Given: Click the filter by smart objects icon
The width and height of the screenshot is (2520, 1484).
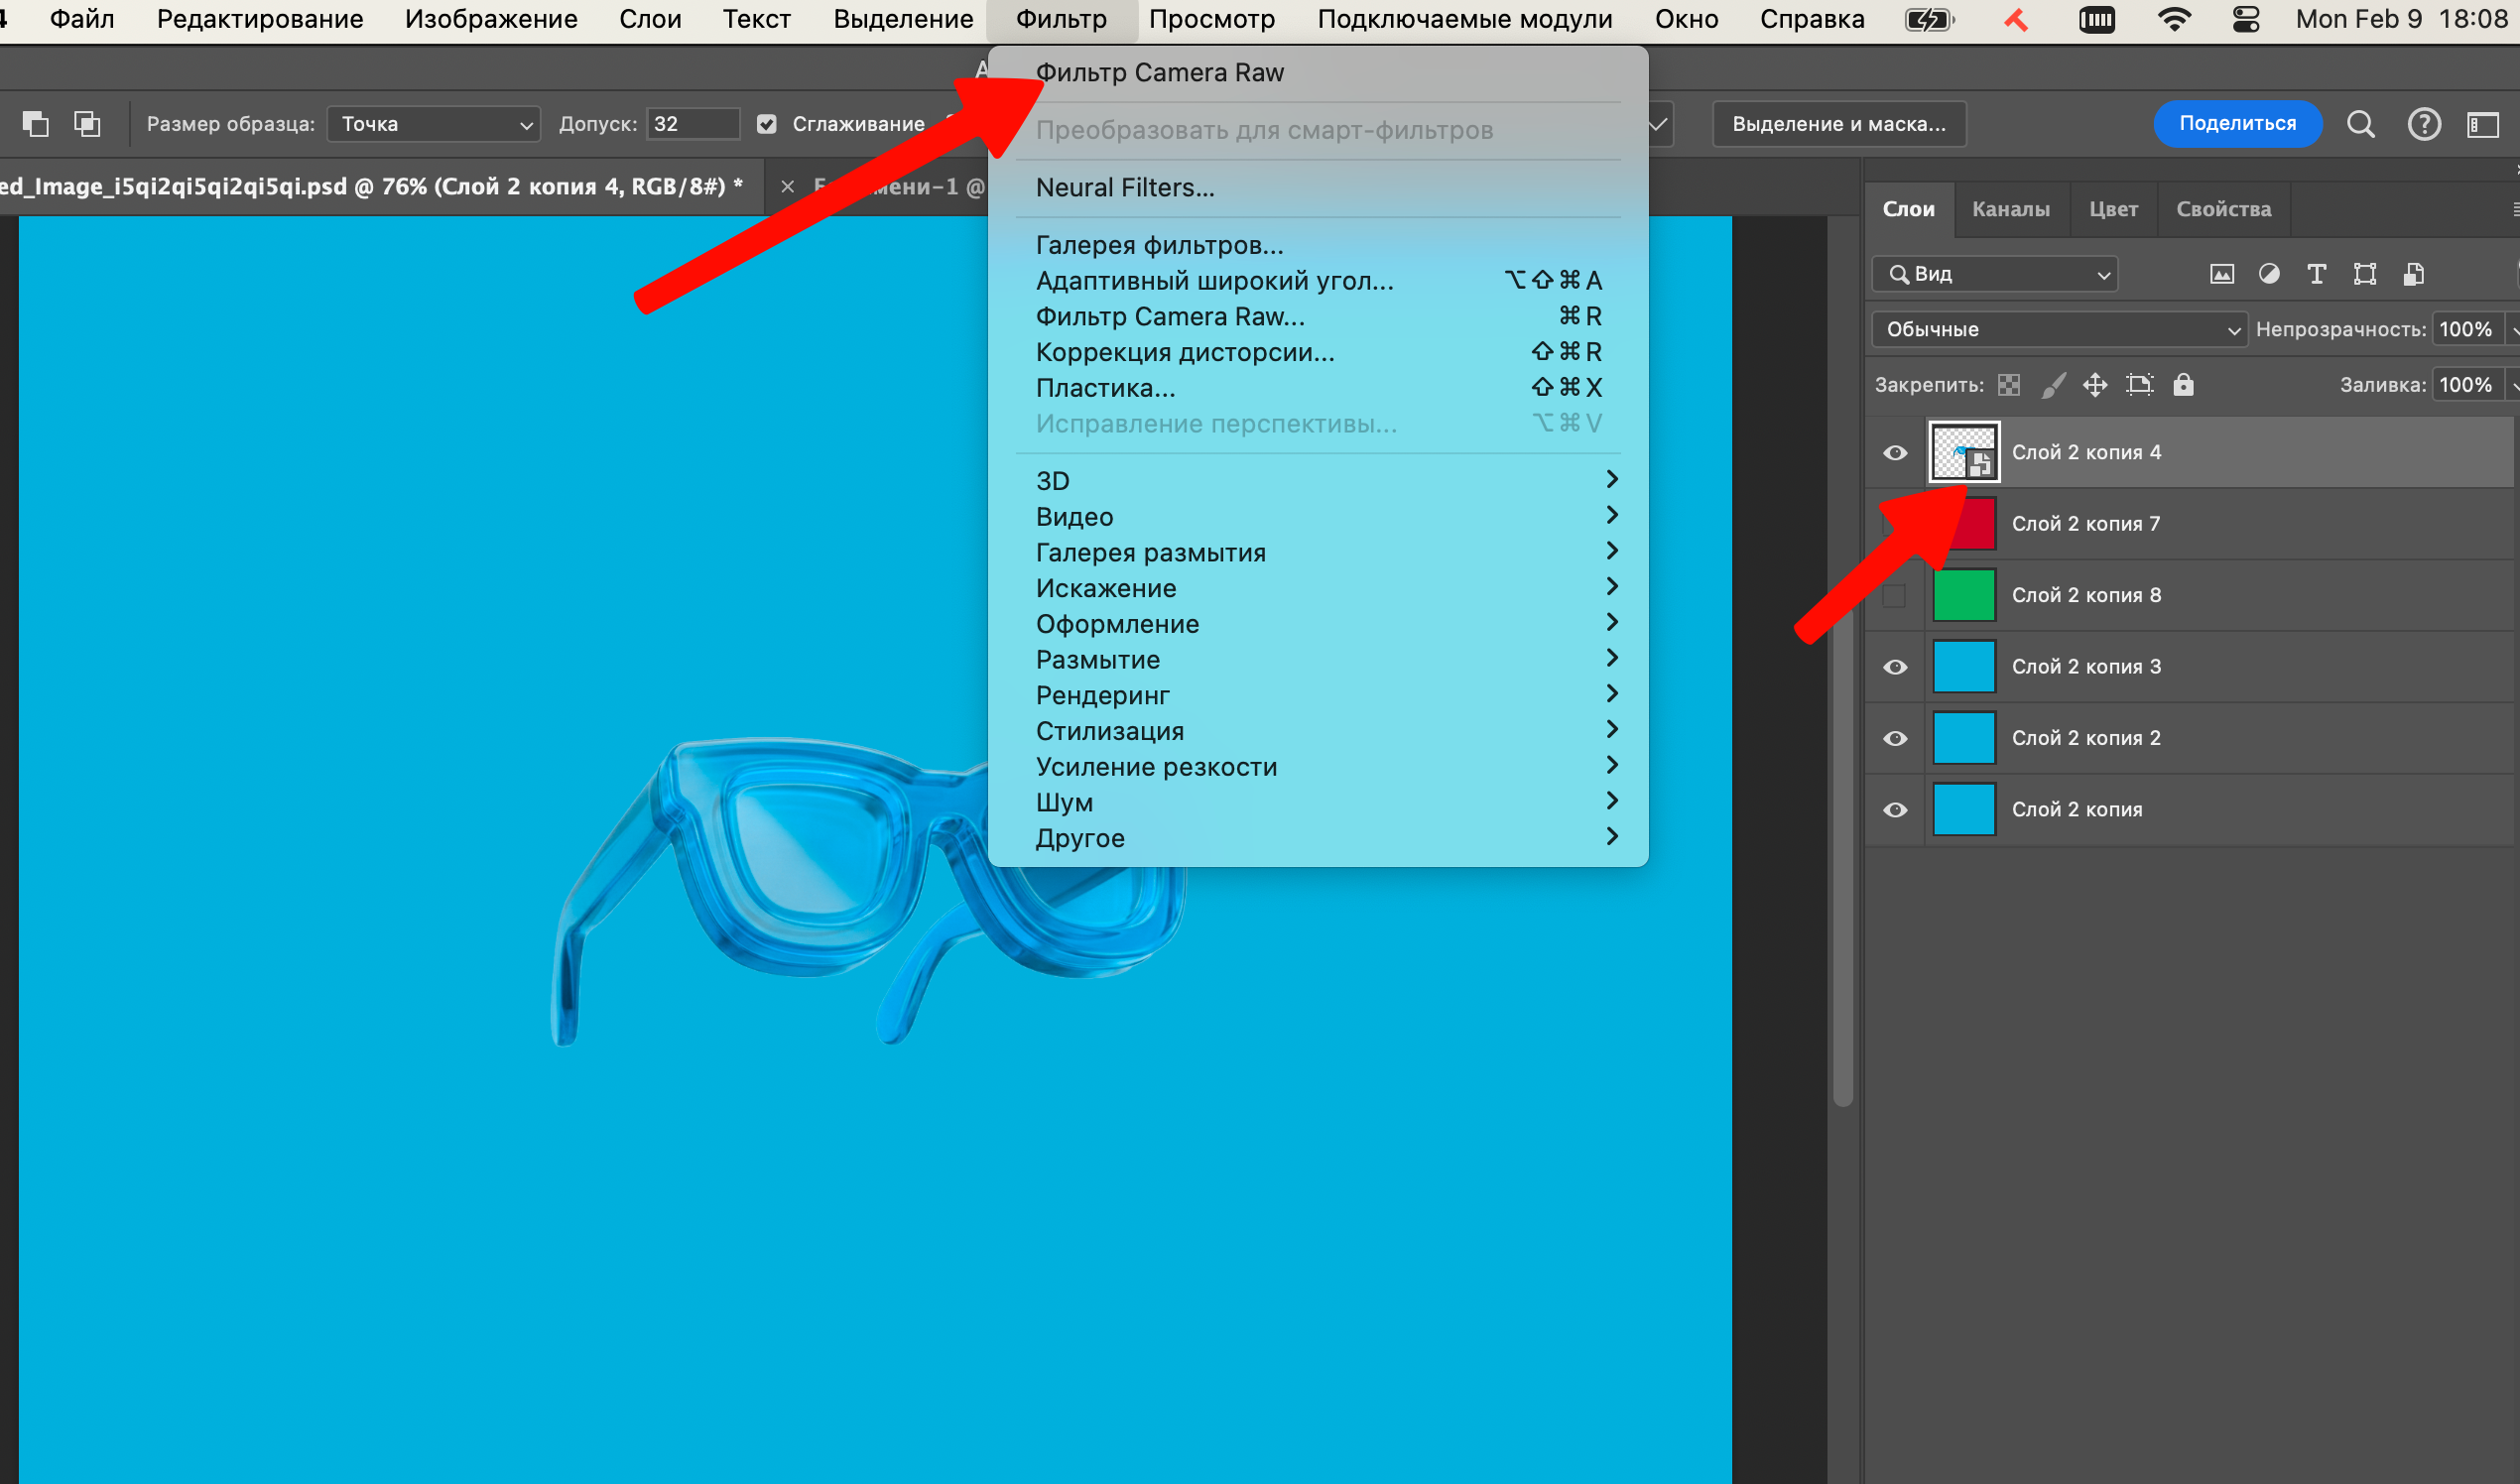Looking at the screenshot, I should [2413, 273].
